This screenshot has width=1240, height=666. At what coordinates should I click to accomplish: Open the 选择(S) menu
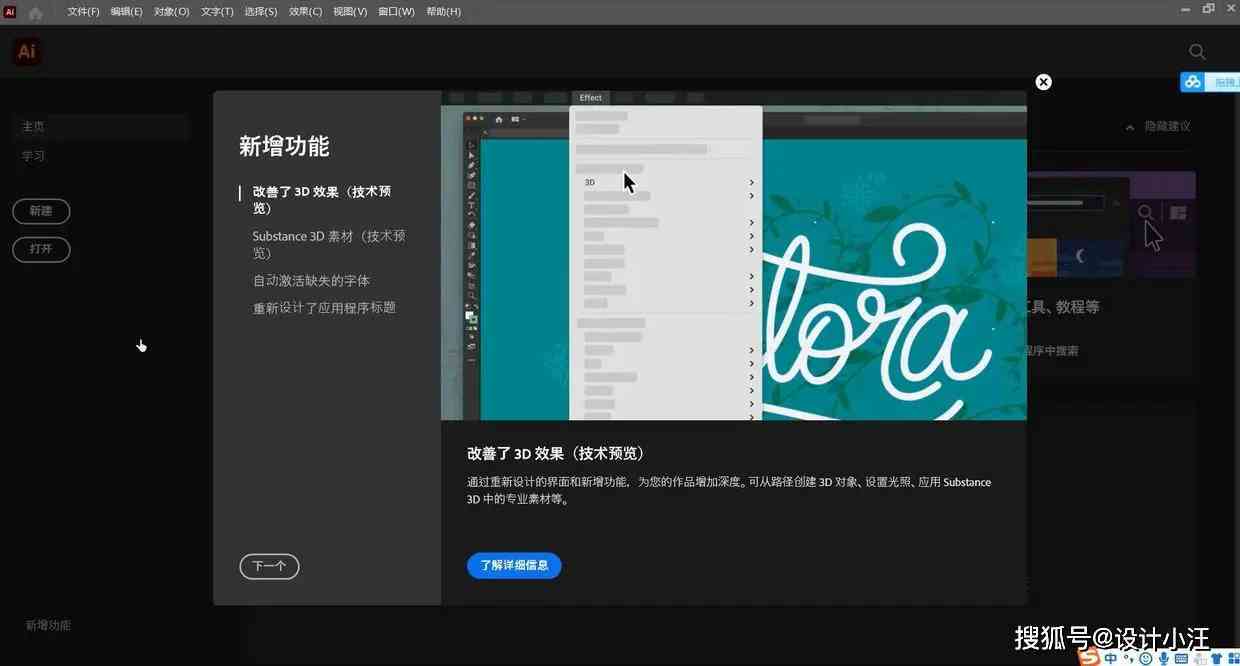tap(261, 12)
